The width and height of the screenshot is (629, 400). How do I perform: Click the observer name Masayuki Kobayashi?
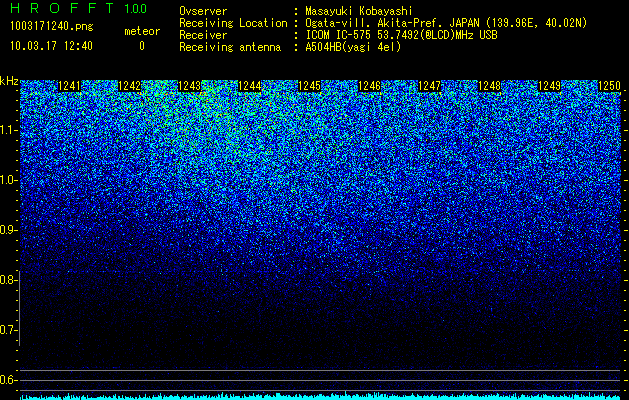(x=359, y=11)
